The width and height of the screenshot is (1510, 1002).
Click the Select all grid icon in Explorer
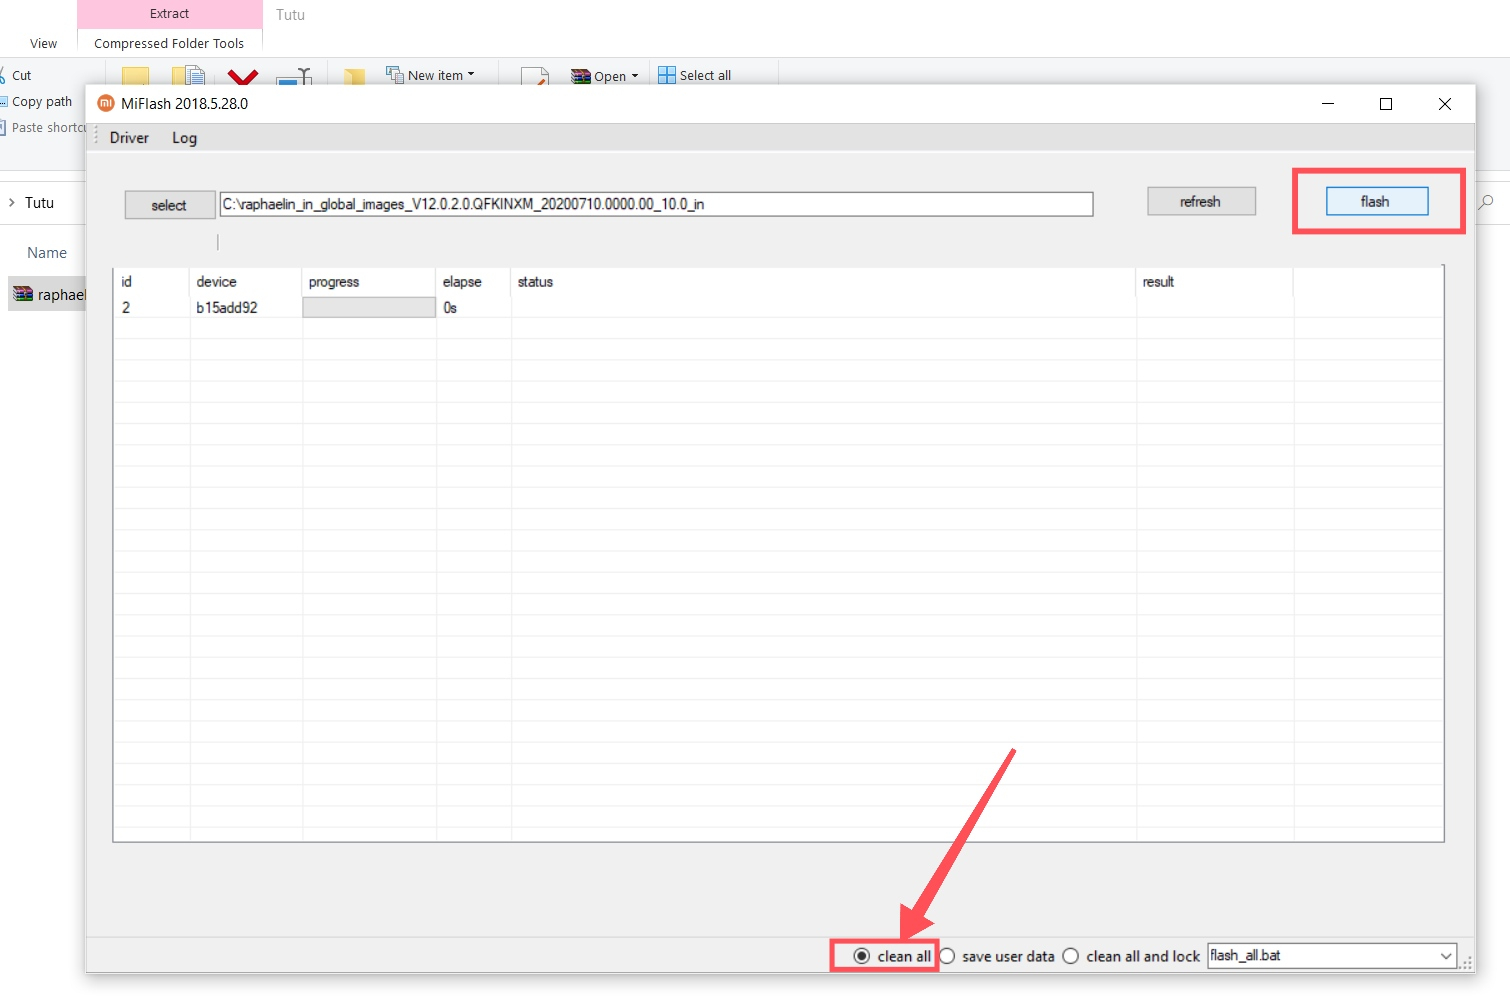[x=667, y=75]
